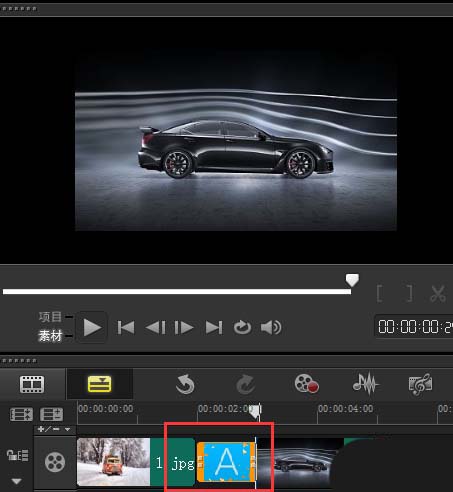This screenshot has height=492, width=453.
Task: Switch to Storyboard view
Action: tap(32, 384)
